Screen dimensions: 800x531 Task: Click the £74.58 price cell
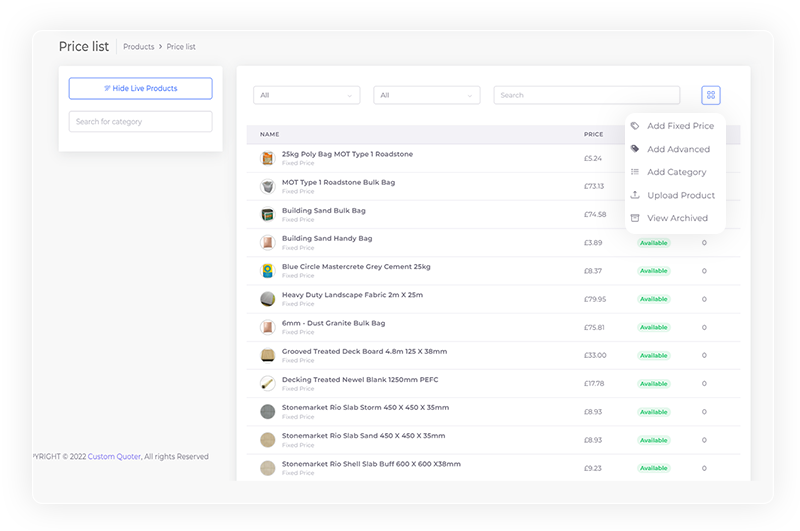pyautogui.click(x=595, y=214)
